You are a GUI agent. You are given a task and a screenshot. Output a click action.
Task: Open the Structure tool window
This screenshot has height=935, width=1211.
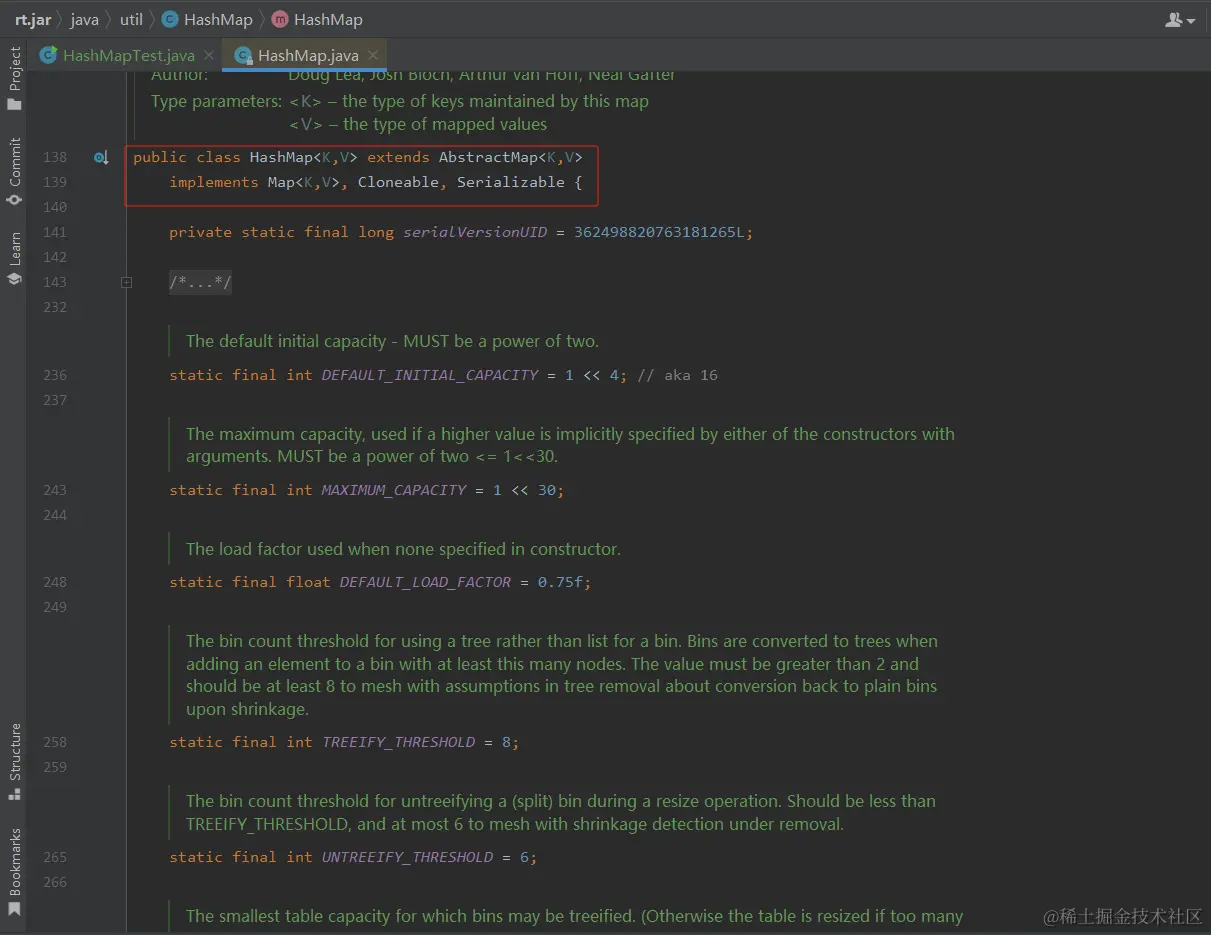coord(14,761)
